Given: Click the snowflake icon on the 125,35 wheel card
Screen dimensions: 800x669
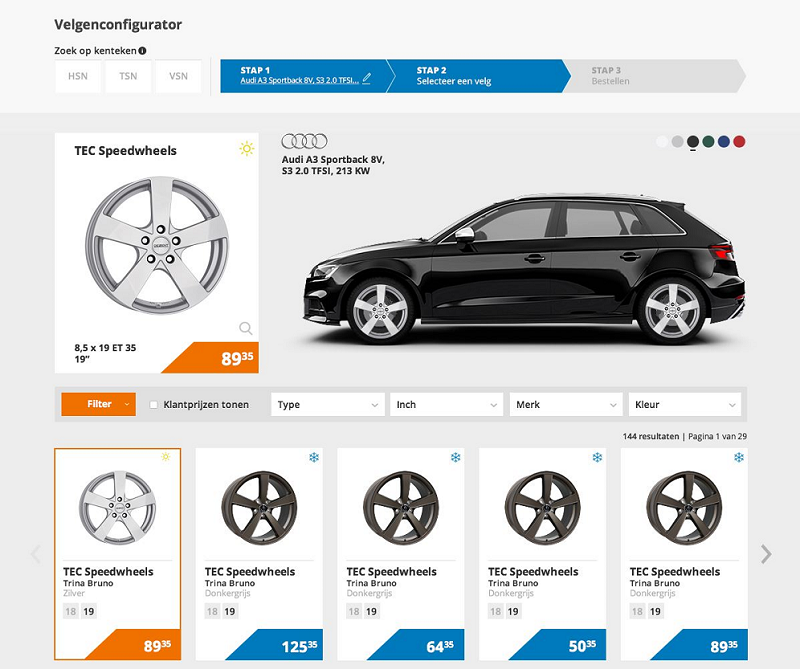Looking at the screenshot, I should [314, 457].
